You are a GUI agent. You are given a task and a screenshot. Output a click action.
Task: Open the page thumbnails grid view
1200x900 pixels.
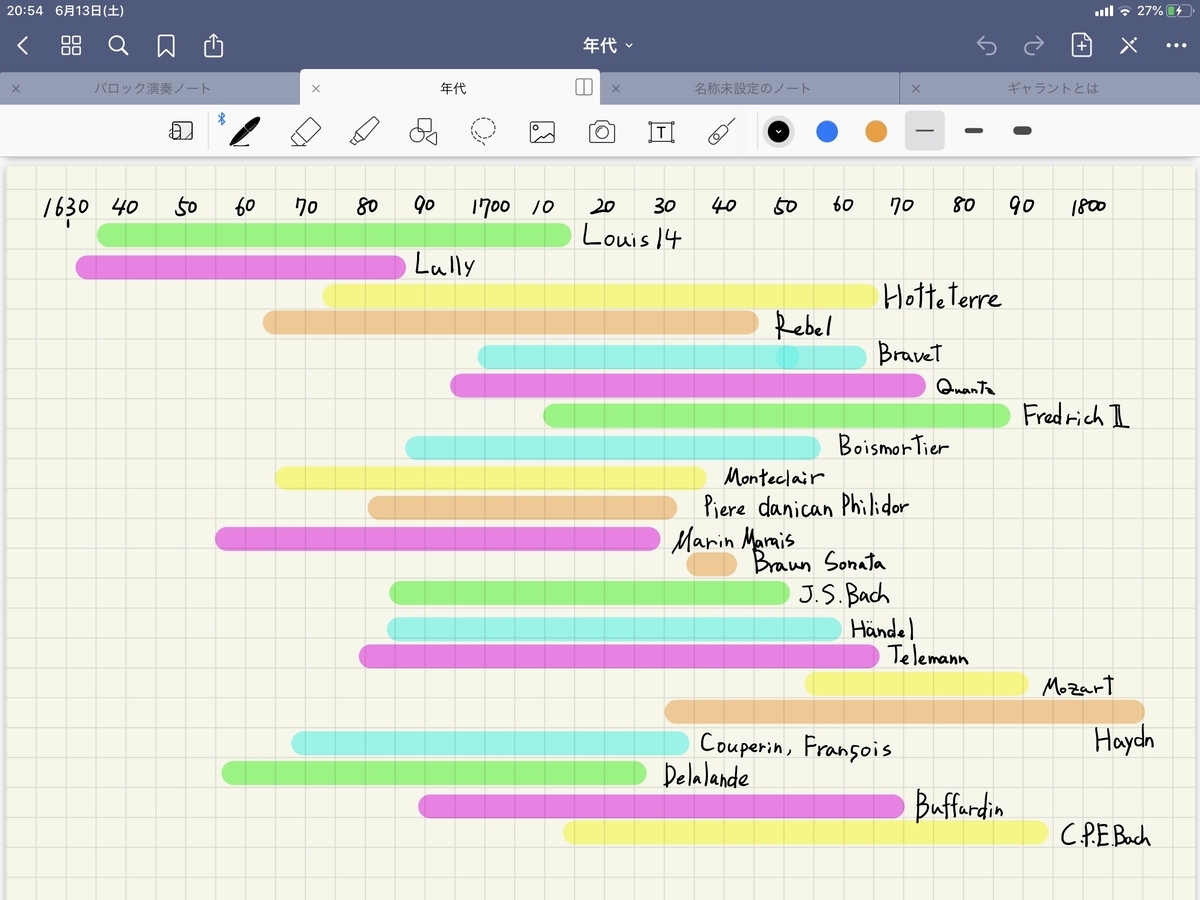pos(71,46)
